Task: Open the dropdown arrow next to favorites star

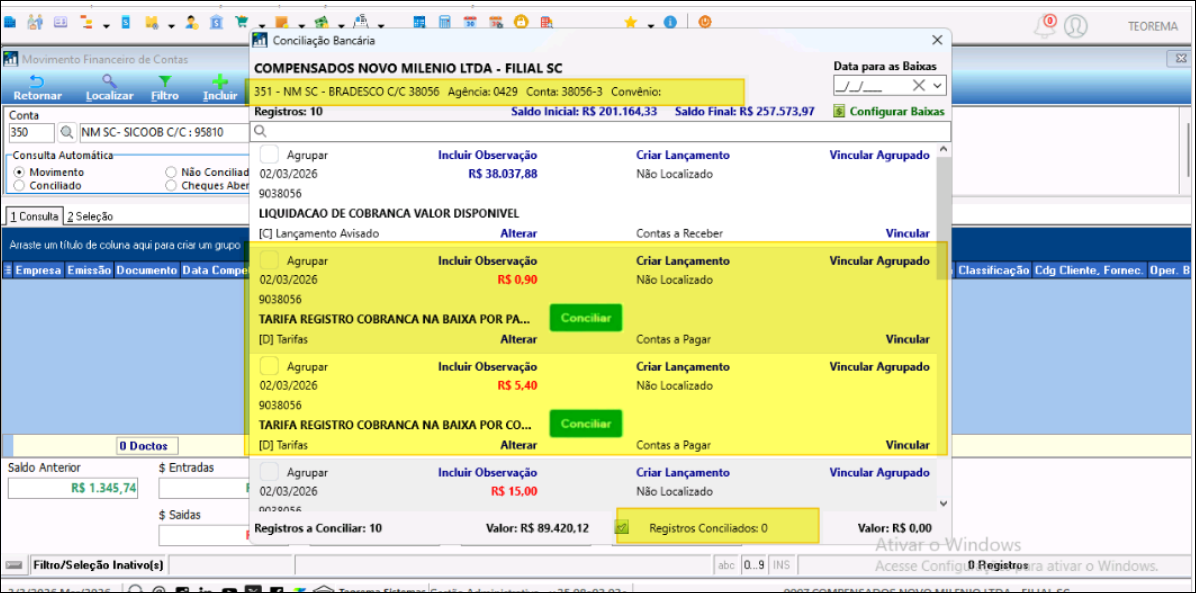Action: [650, 25]
